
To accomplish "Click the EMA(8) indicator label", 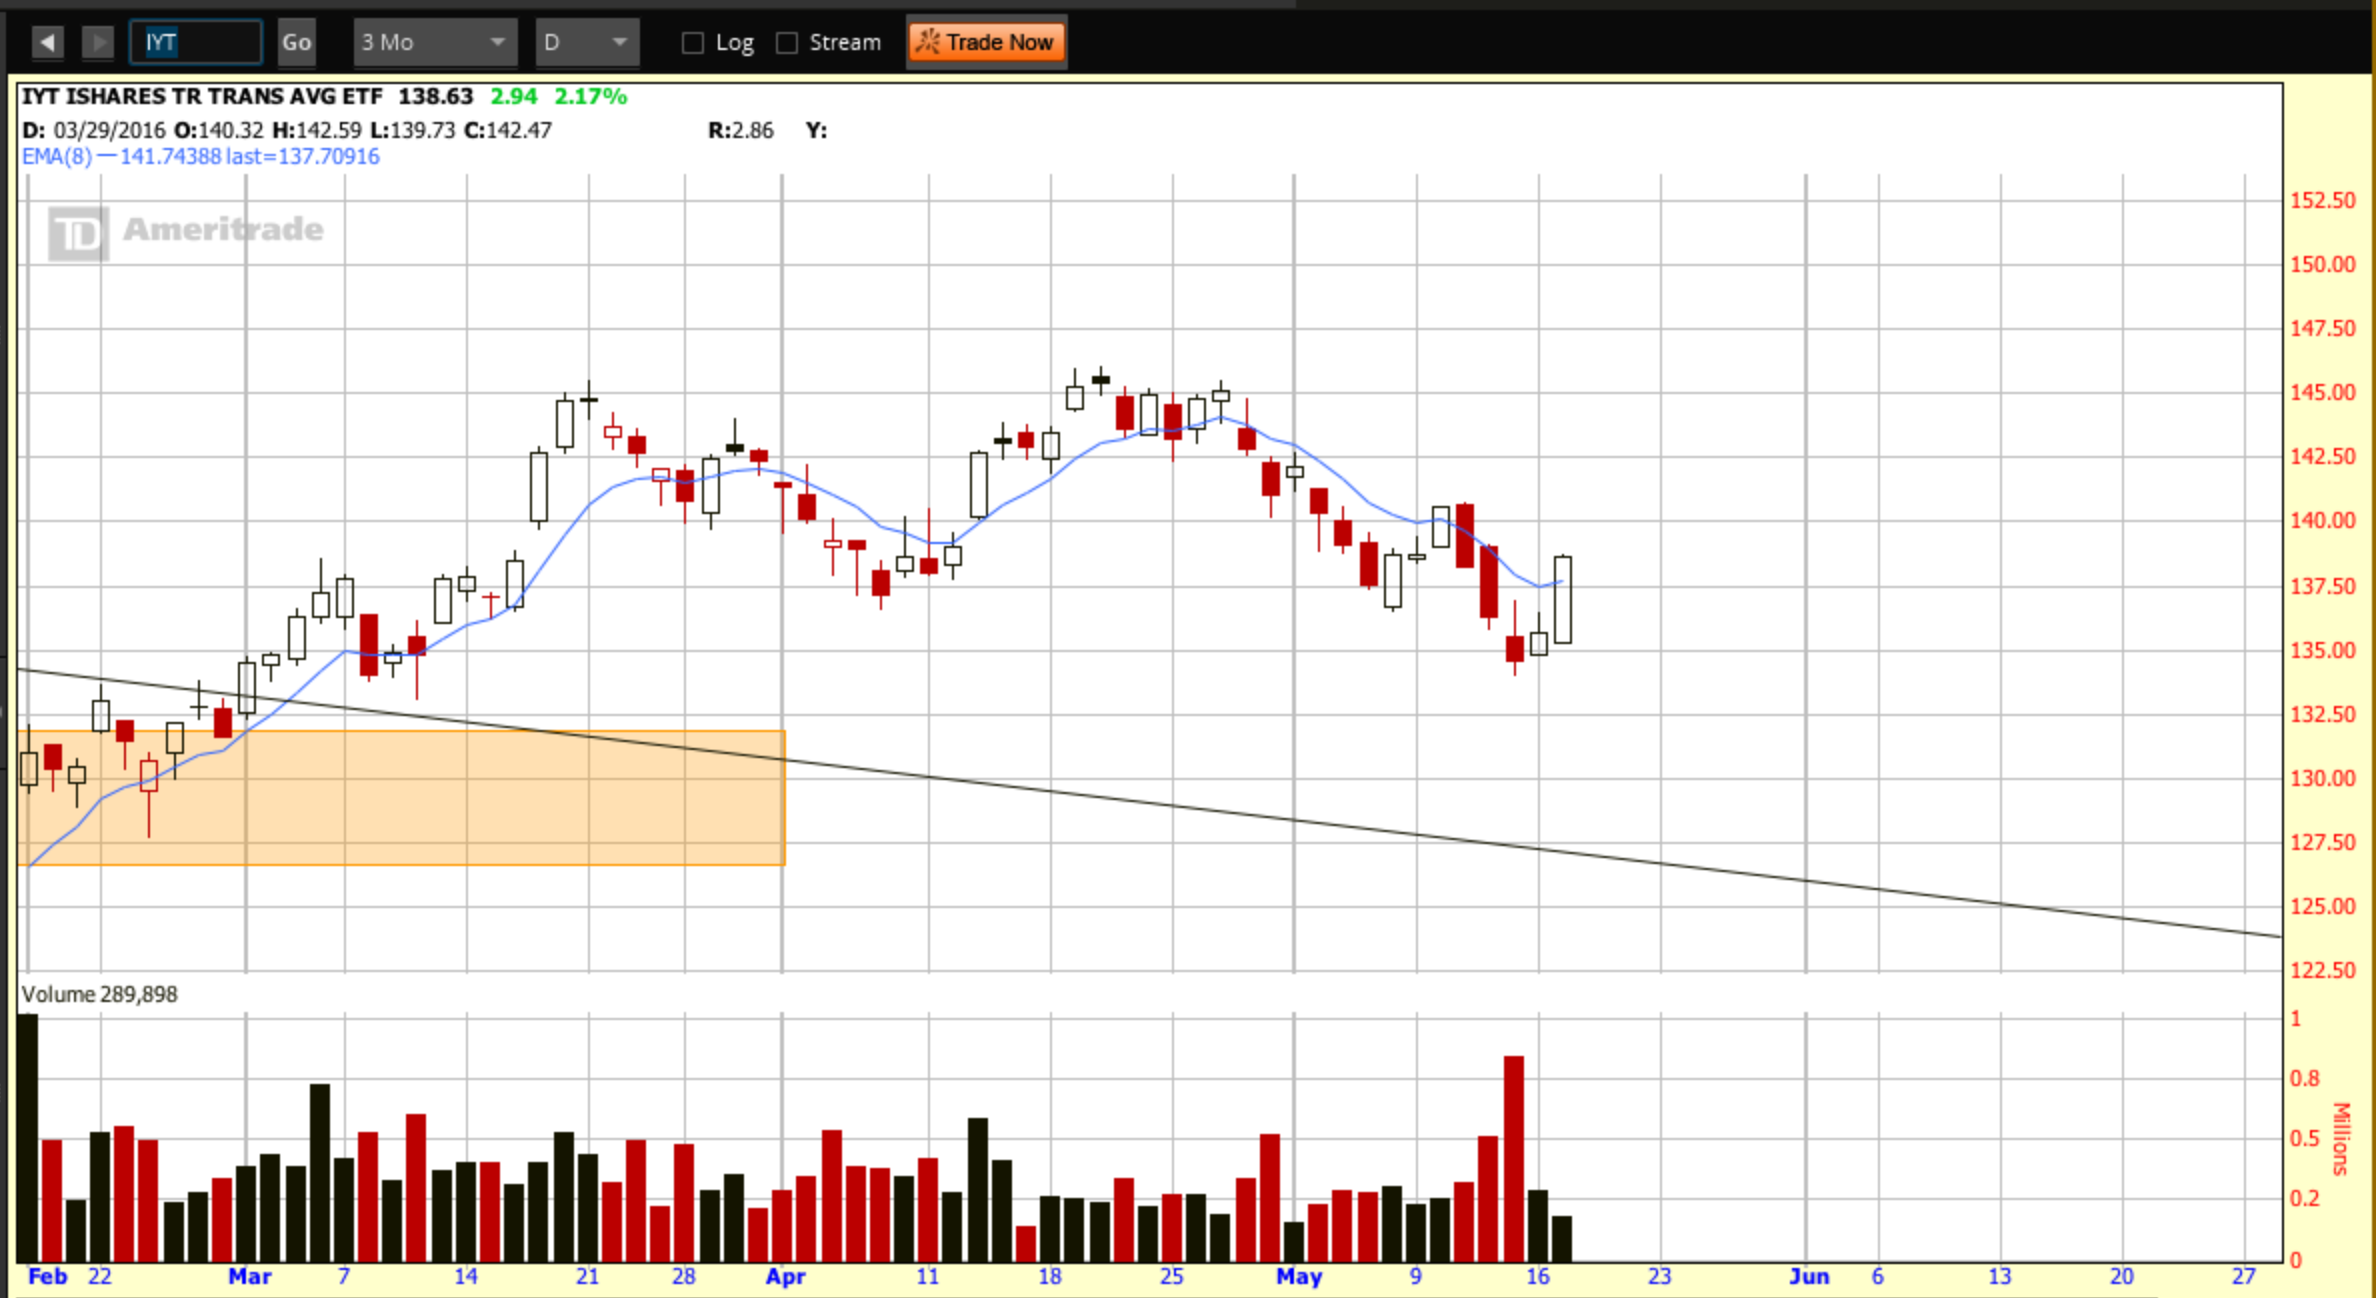I will pos(57,157).
